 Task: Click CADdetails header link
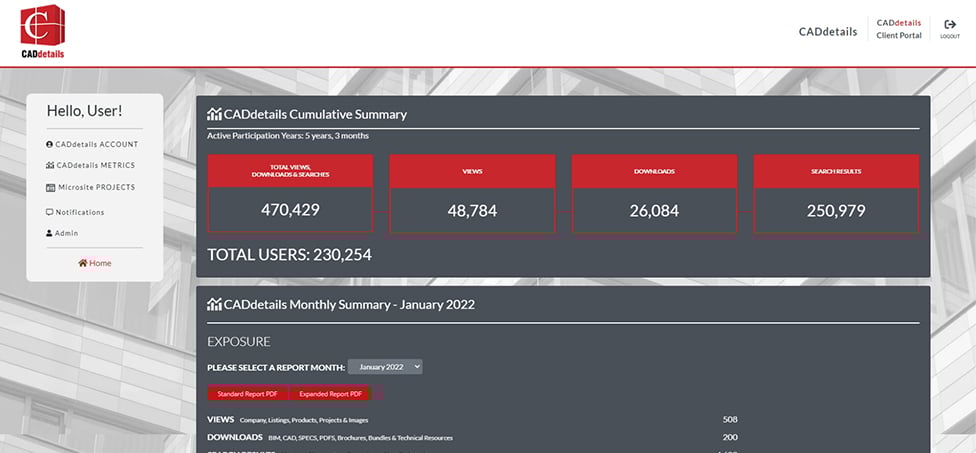[x=828, y=32]
